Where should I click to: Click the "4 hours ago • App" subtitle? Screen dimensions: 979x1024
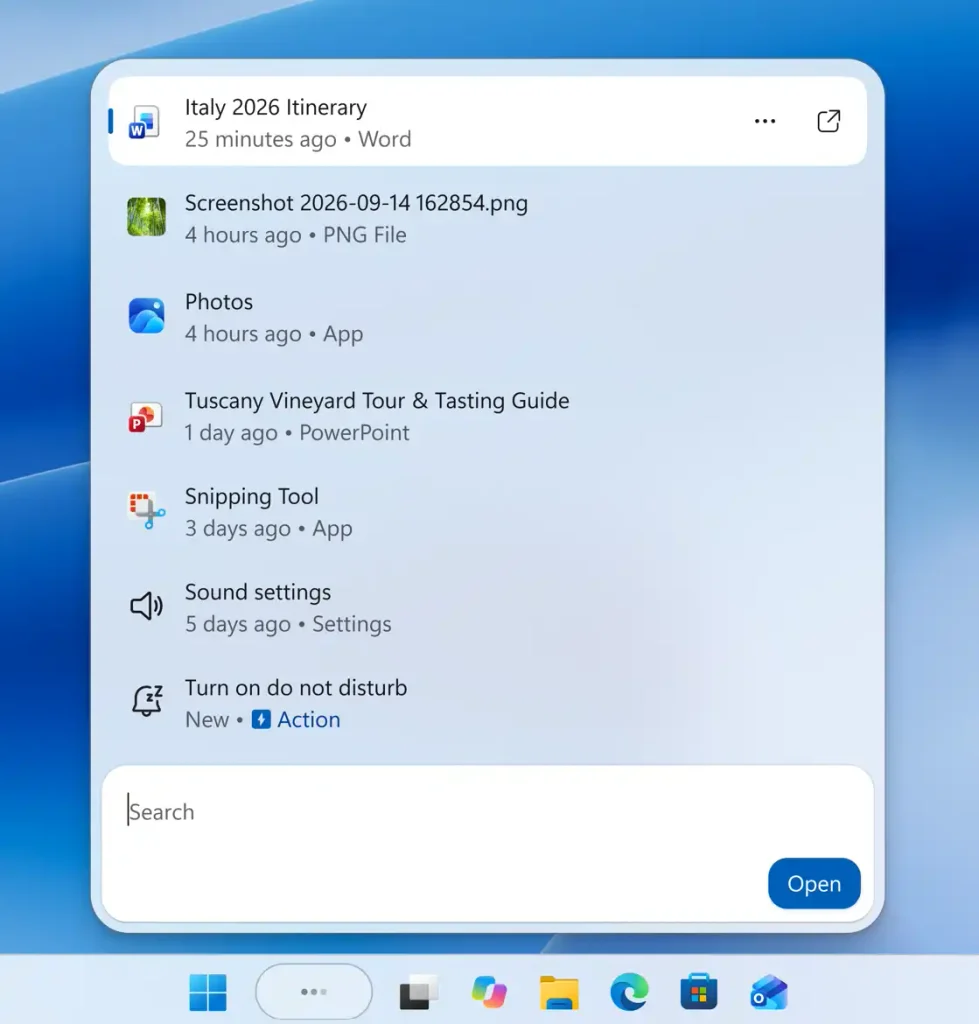click(274, 334)
